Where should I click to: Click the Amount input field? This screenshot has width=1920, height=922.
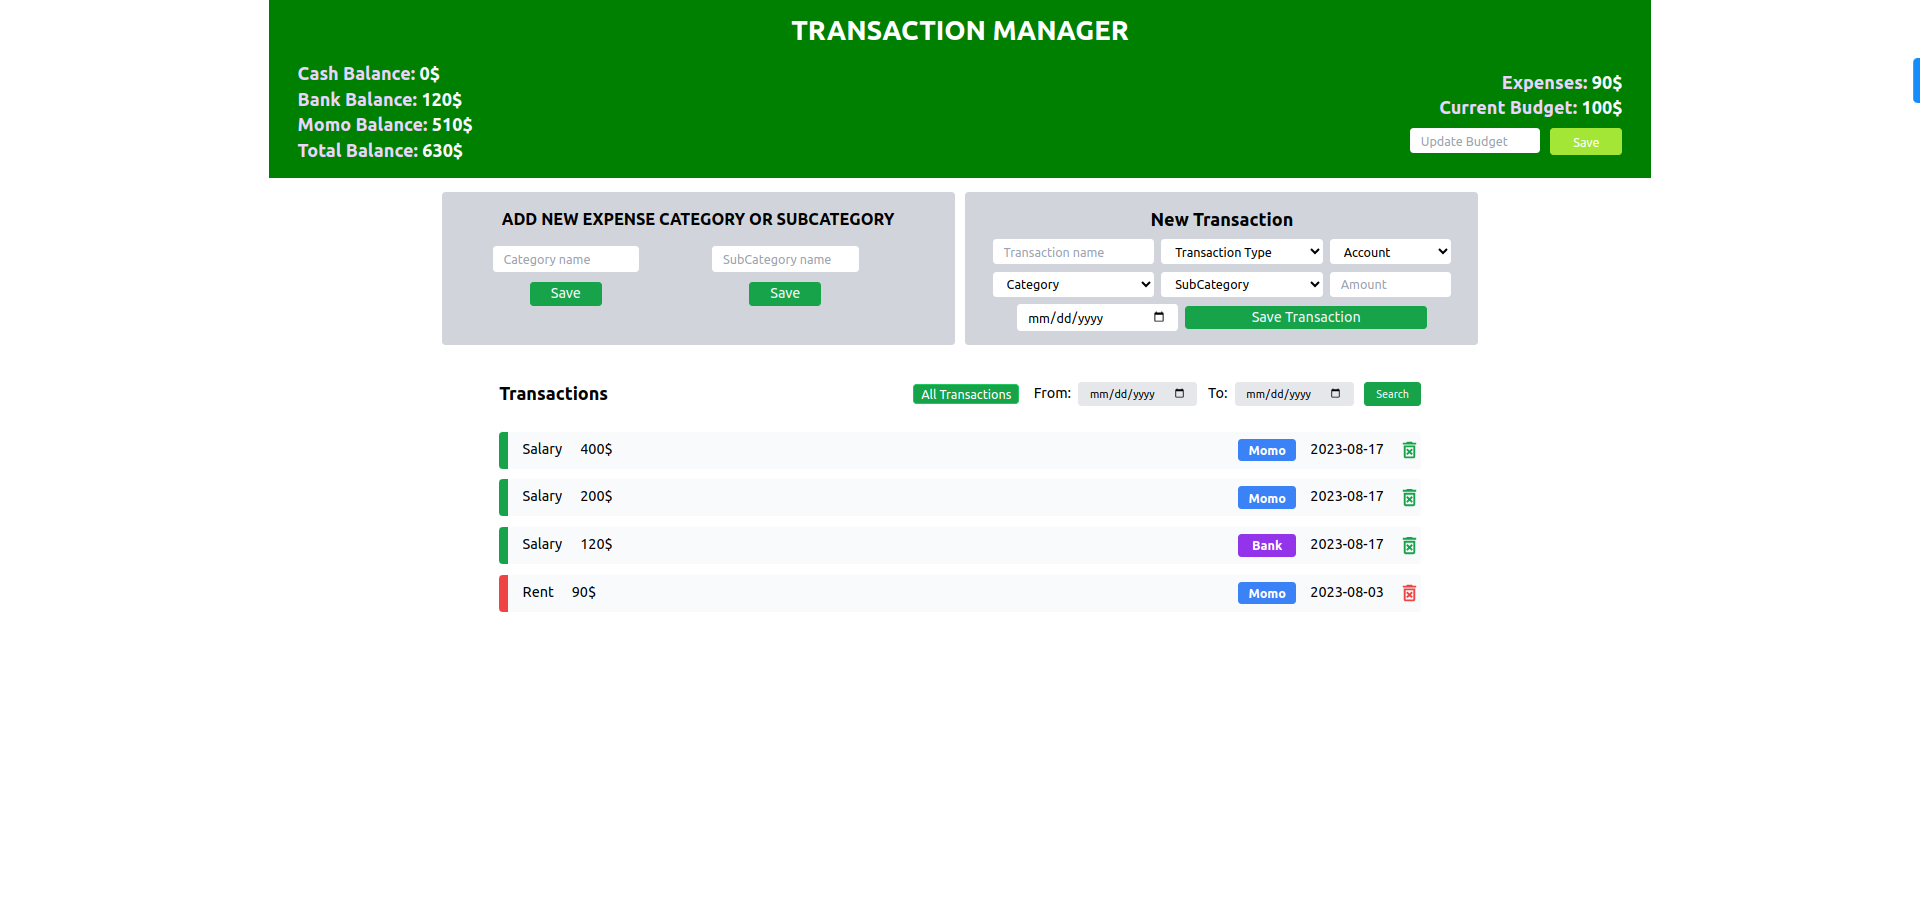1390,284
